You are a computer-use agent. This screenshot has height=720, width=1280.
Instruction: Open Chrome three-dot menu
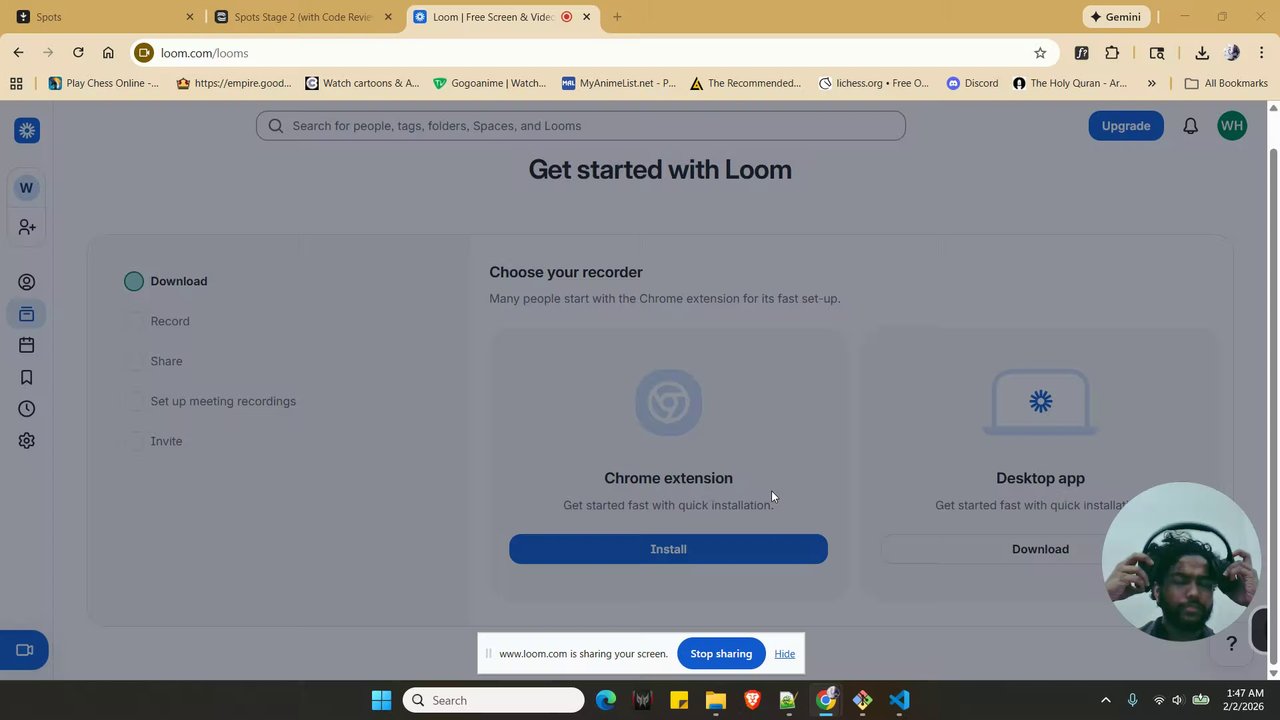(x=1262, y=53)
